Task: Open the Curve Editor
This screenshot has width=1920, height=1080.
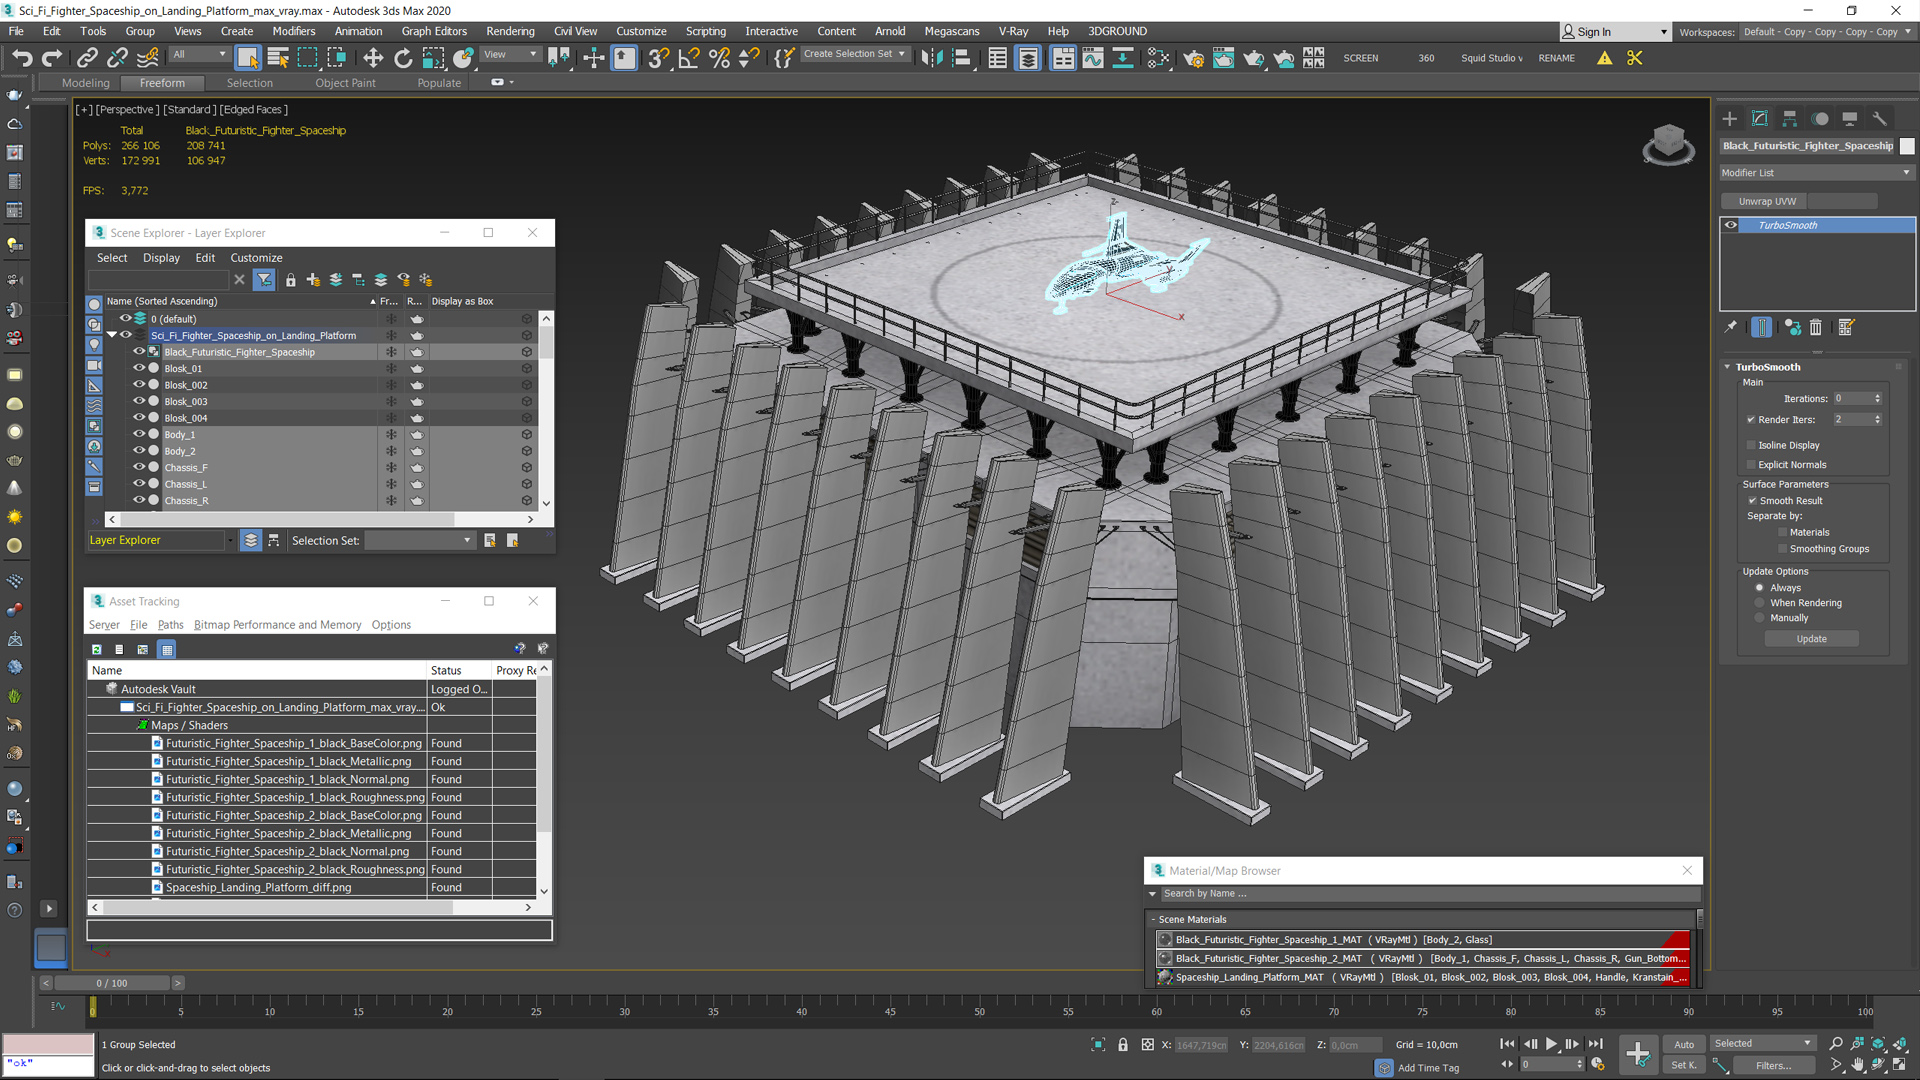Action: 1093,58
